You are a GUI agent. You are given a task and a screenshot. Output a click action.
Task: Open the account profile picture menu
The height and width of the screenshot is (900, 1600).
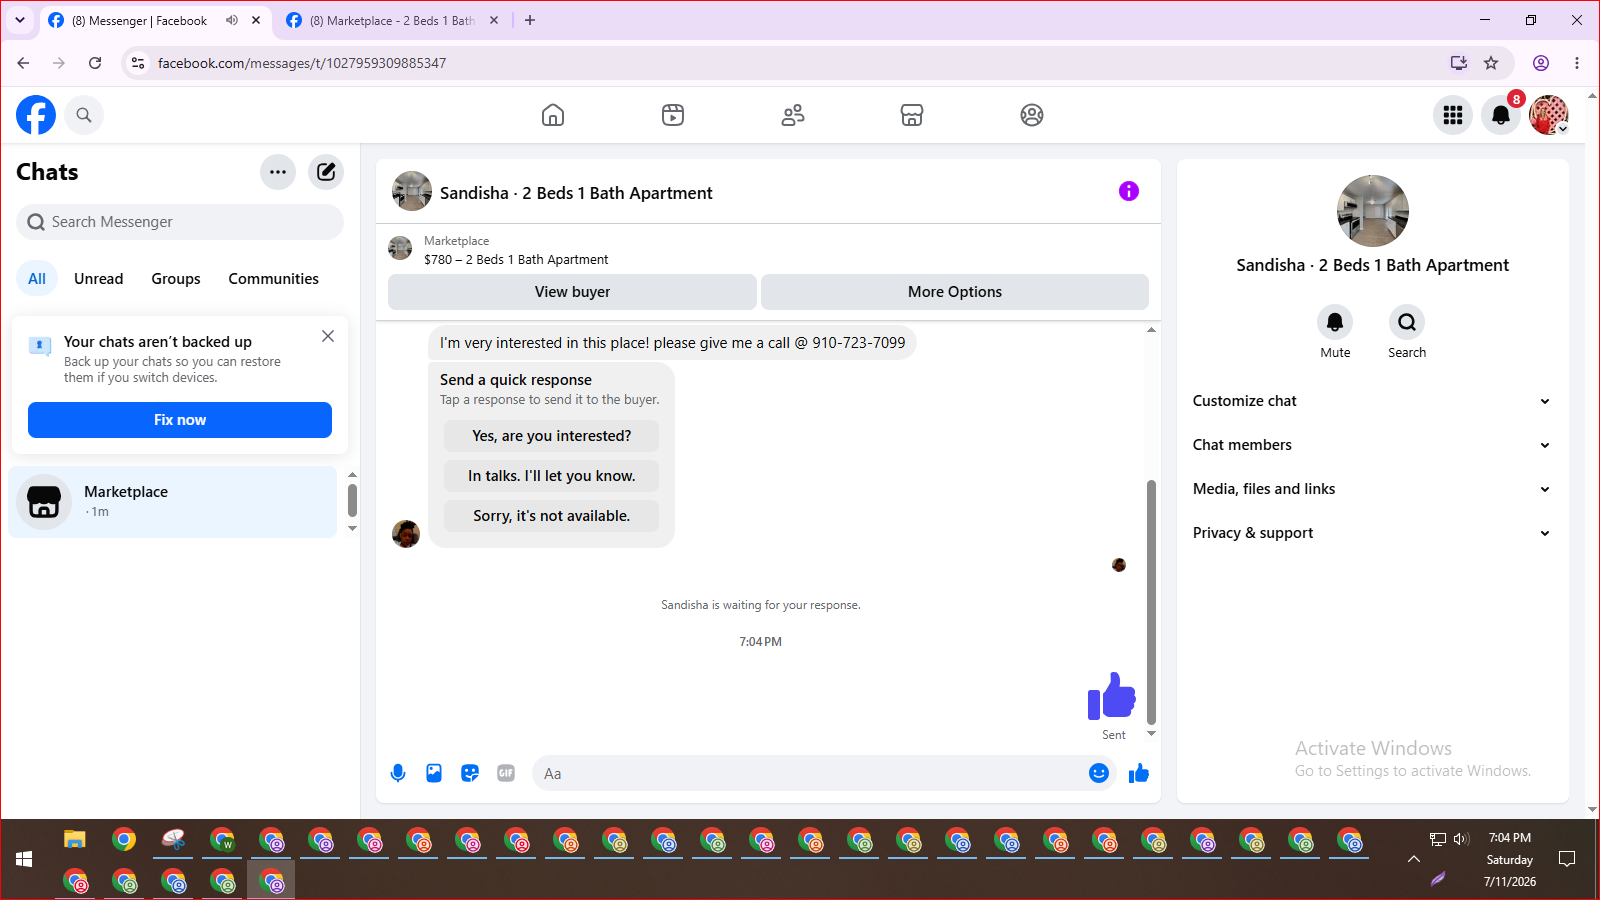[x=1549, y=115]
